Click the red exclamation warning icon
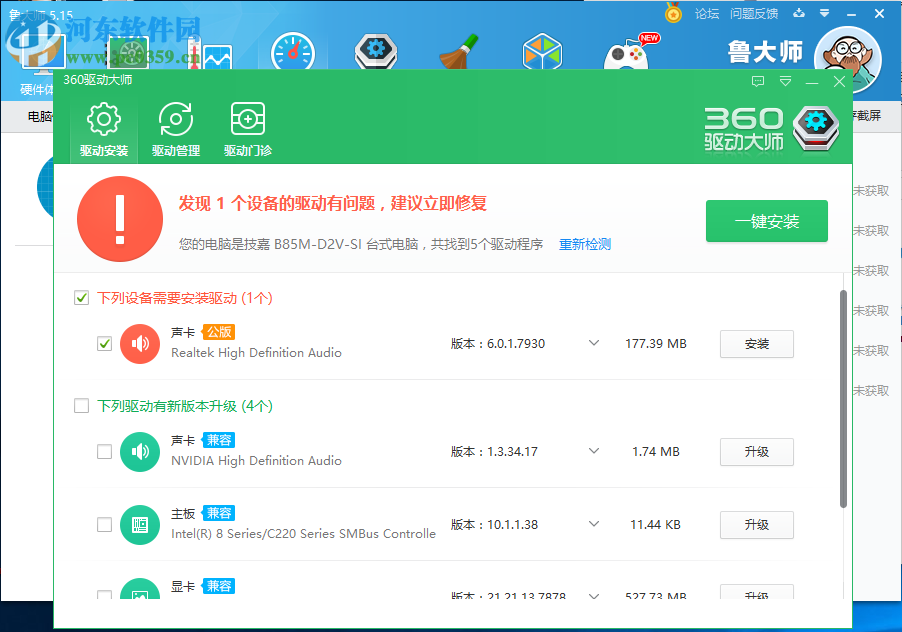 click(x=120, y=218)
